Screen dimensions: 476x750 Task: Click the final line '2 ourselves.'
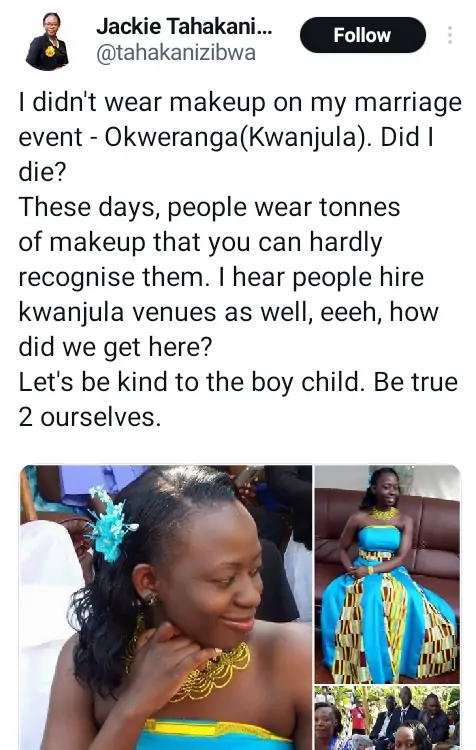click(89, 417)
